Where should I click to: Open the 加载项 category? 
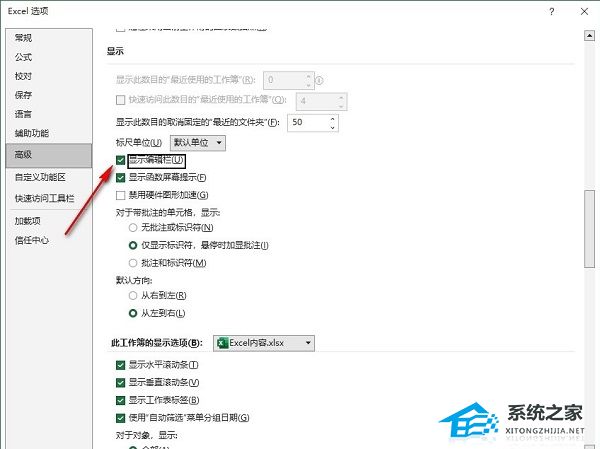(28, 221)
